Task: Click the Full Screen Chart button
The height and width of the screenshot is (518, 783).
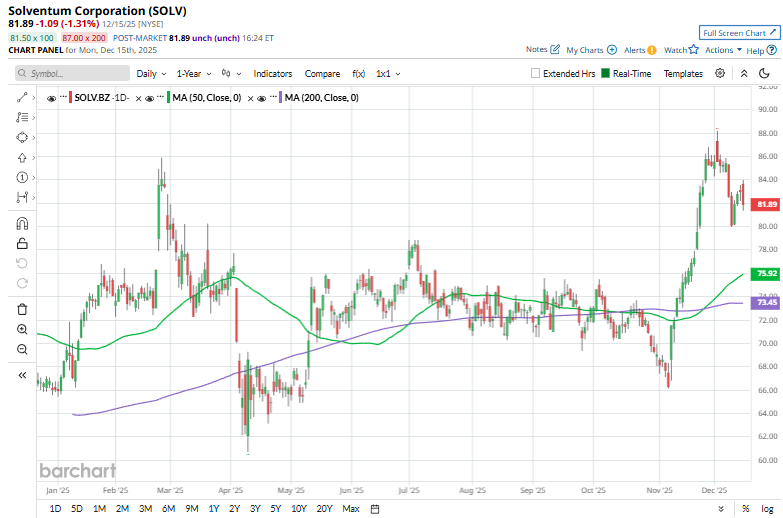Action: 739,33
